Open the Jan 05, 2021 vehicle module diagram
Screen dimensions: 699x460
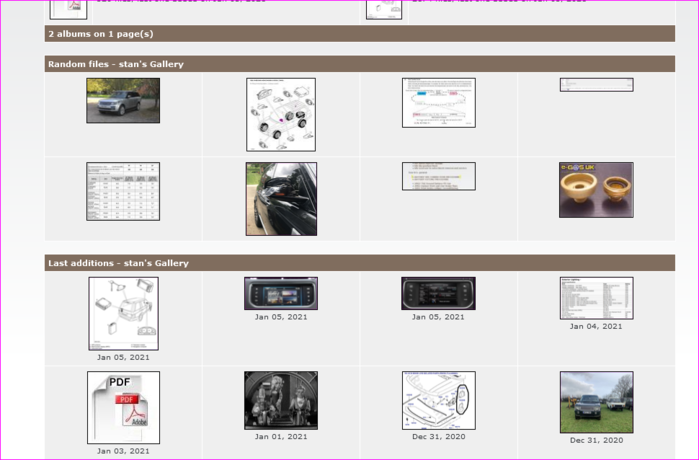point(123,313)
